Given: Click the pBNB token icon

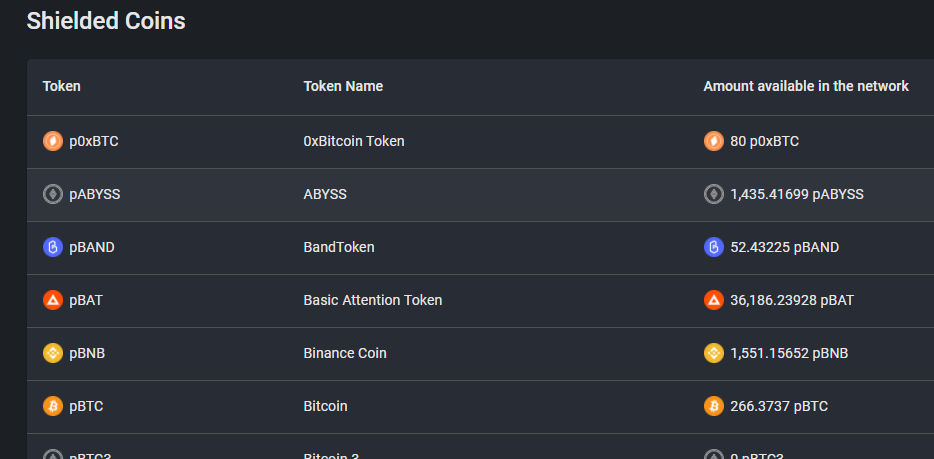Looking at the screenshot, I should 53,353.
